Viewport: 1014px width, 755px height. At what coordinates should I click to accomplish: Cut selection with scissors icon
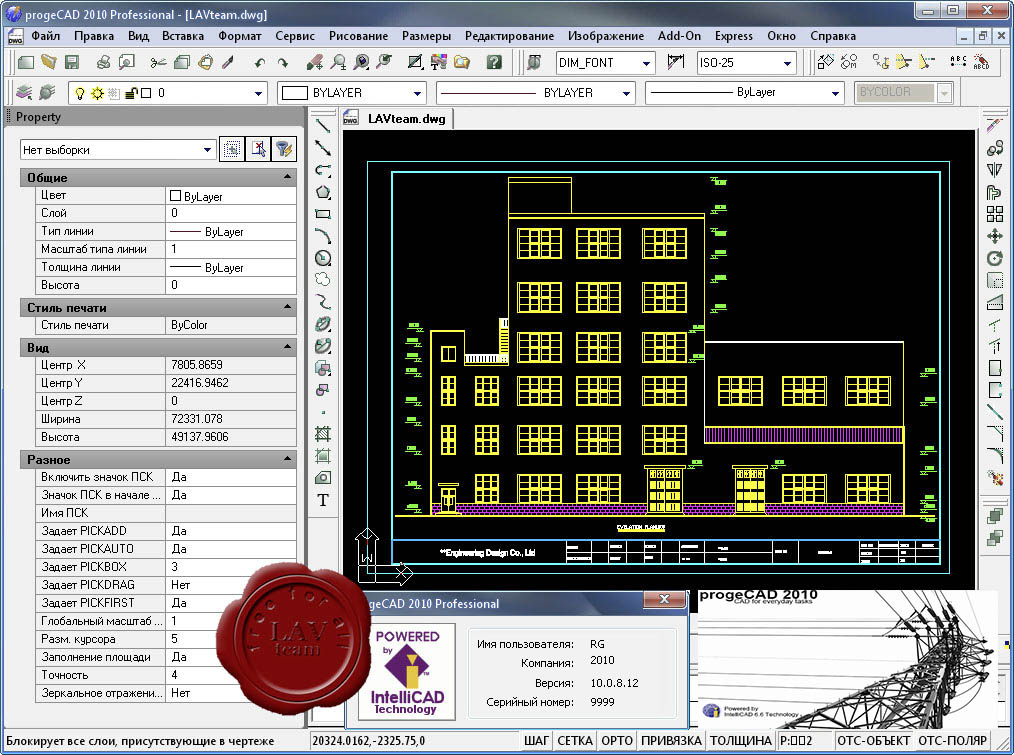tap(158, 62)
